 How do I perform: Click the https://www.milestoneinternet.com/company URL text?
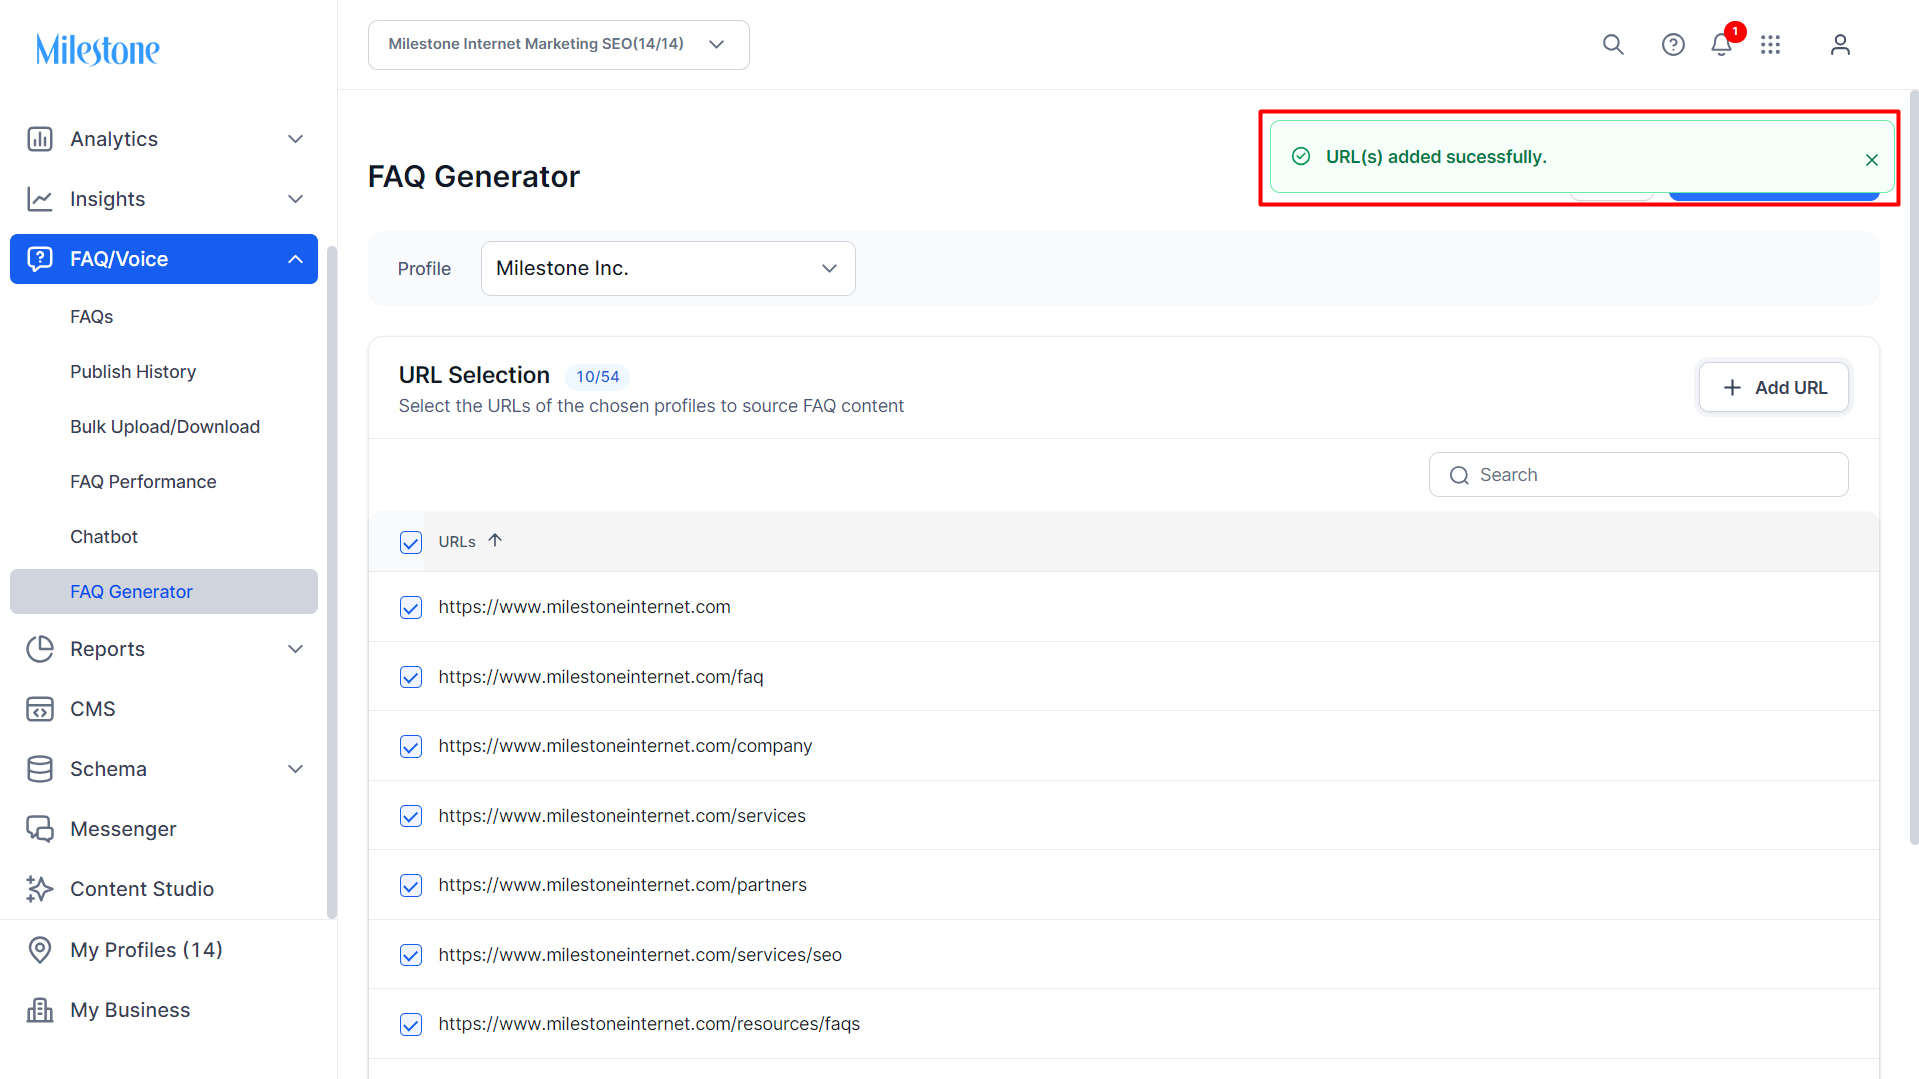pyautogui.click(x=625, y=746)
